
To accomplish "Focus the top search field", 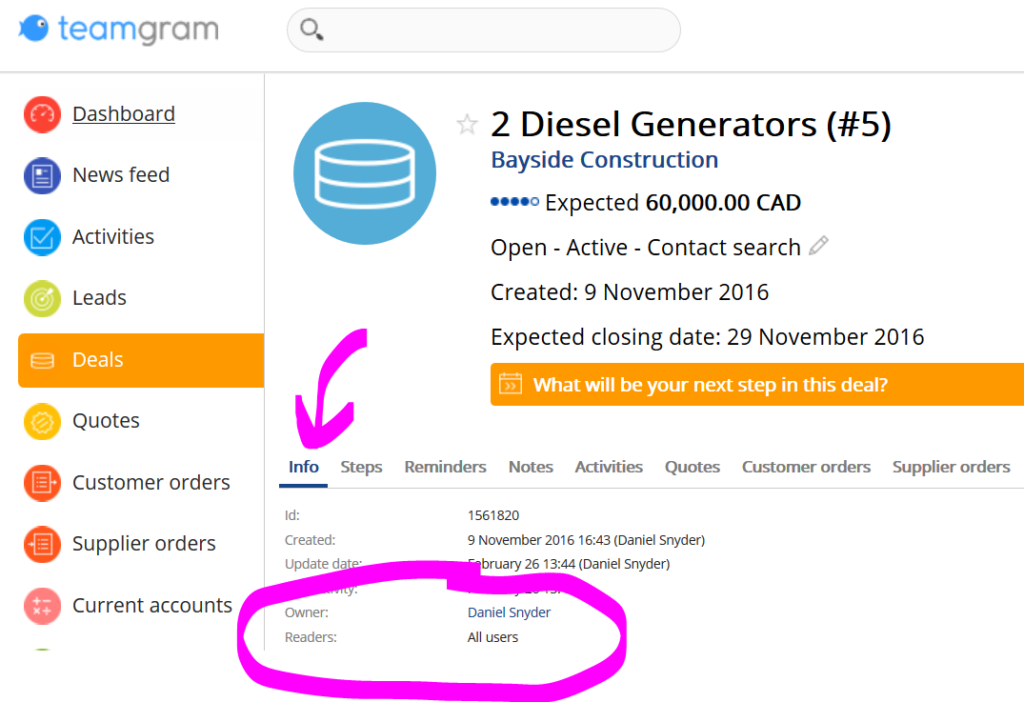I will [484, 30].
